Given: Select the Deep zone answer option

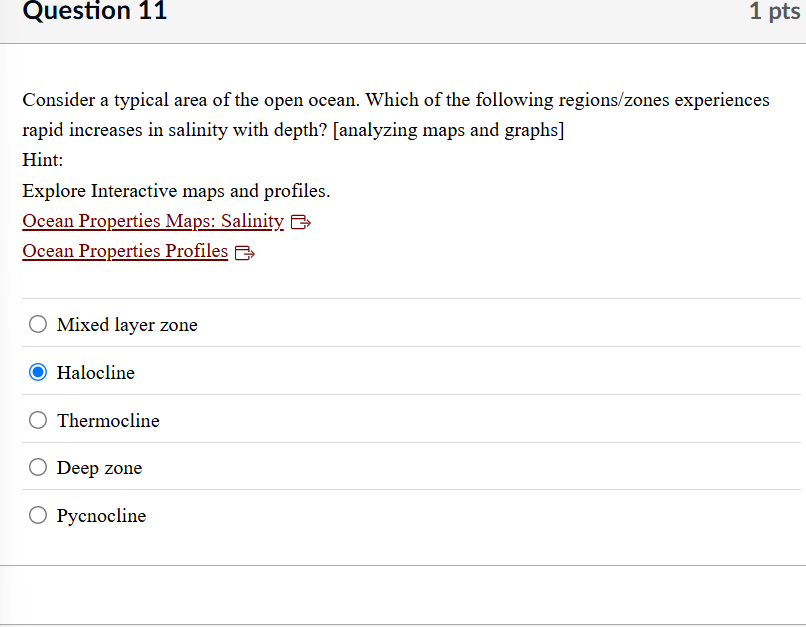Looking at the screenshot, I should (x=37, y=467).
